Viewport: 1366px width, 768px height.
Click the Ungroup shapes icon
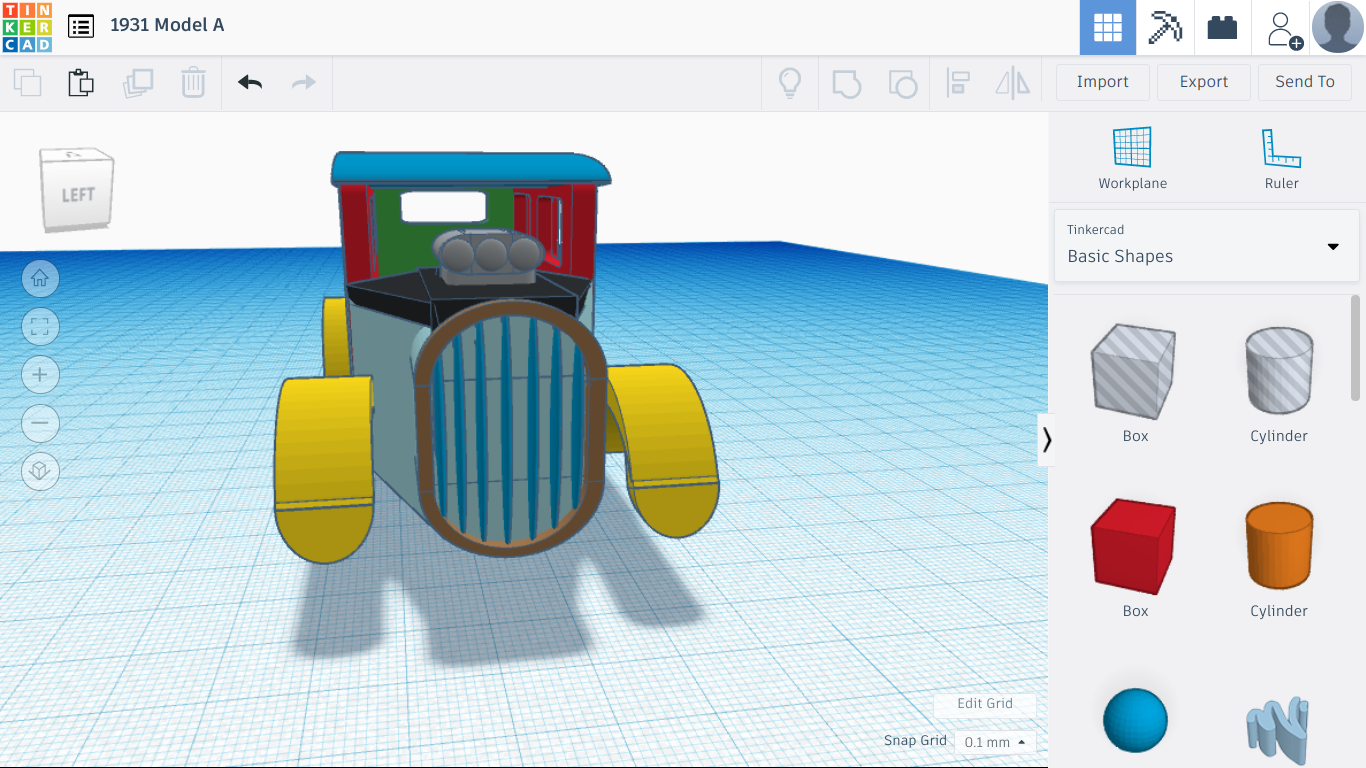(902, 82)
